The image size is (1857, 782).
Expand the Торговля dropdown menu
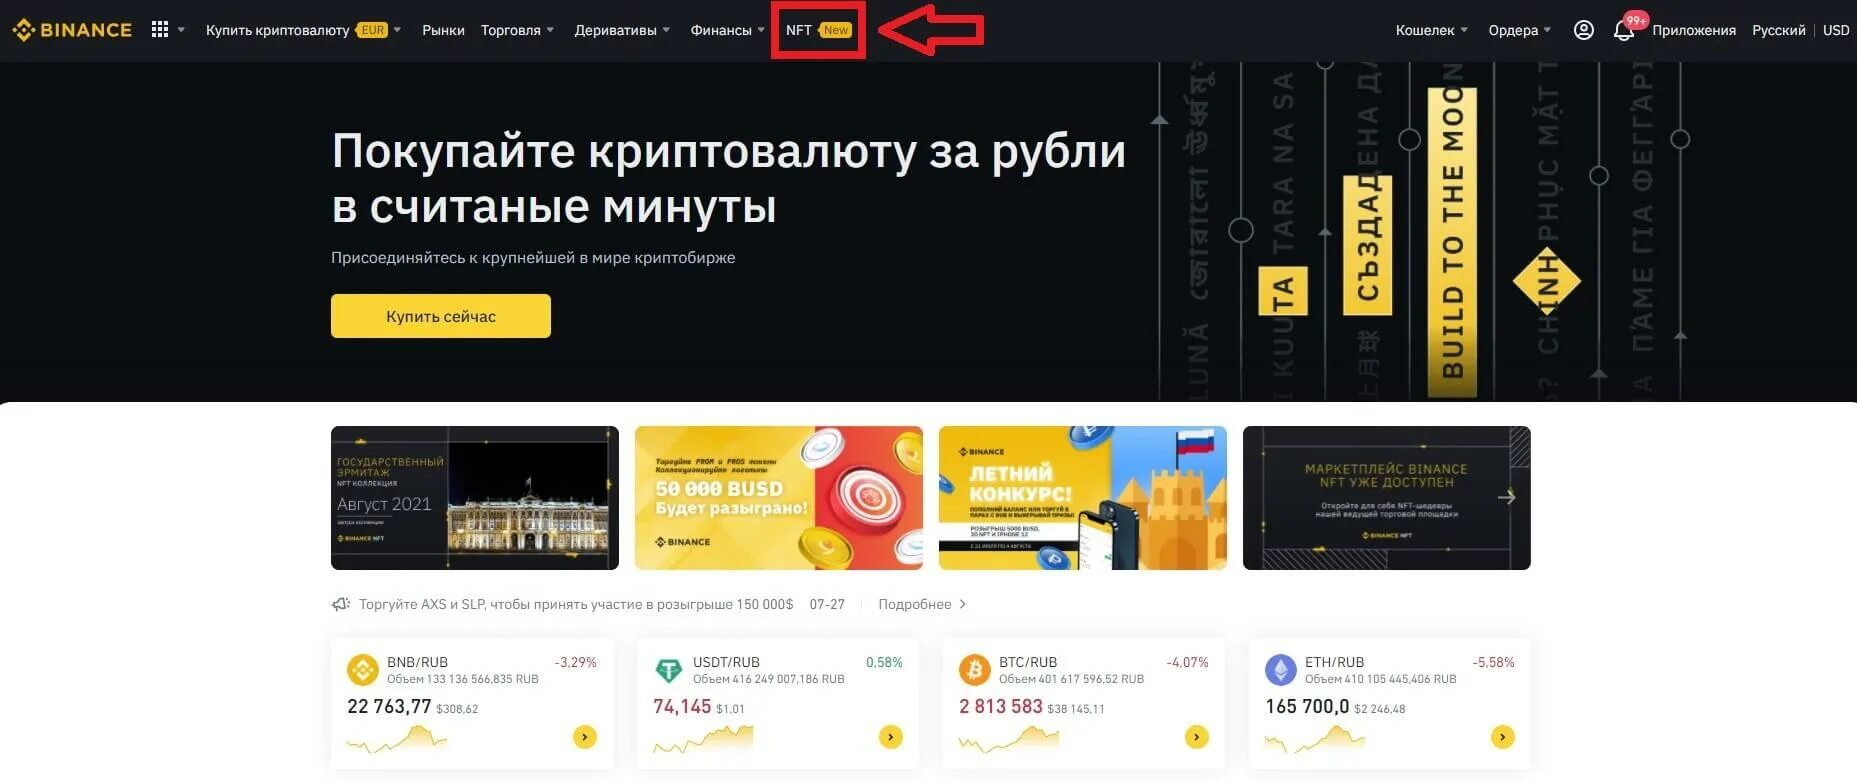click(x=517, y=30)
